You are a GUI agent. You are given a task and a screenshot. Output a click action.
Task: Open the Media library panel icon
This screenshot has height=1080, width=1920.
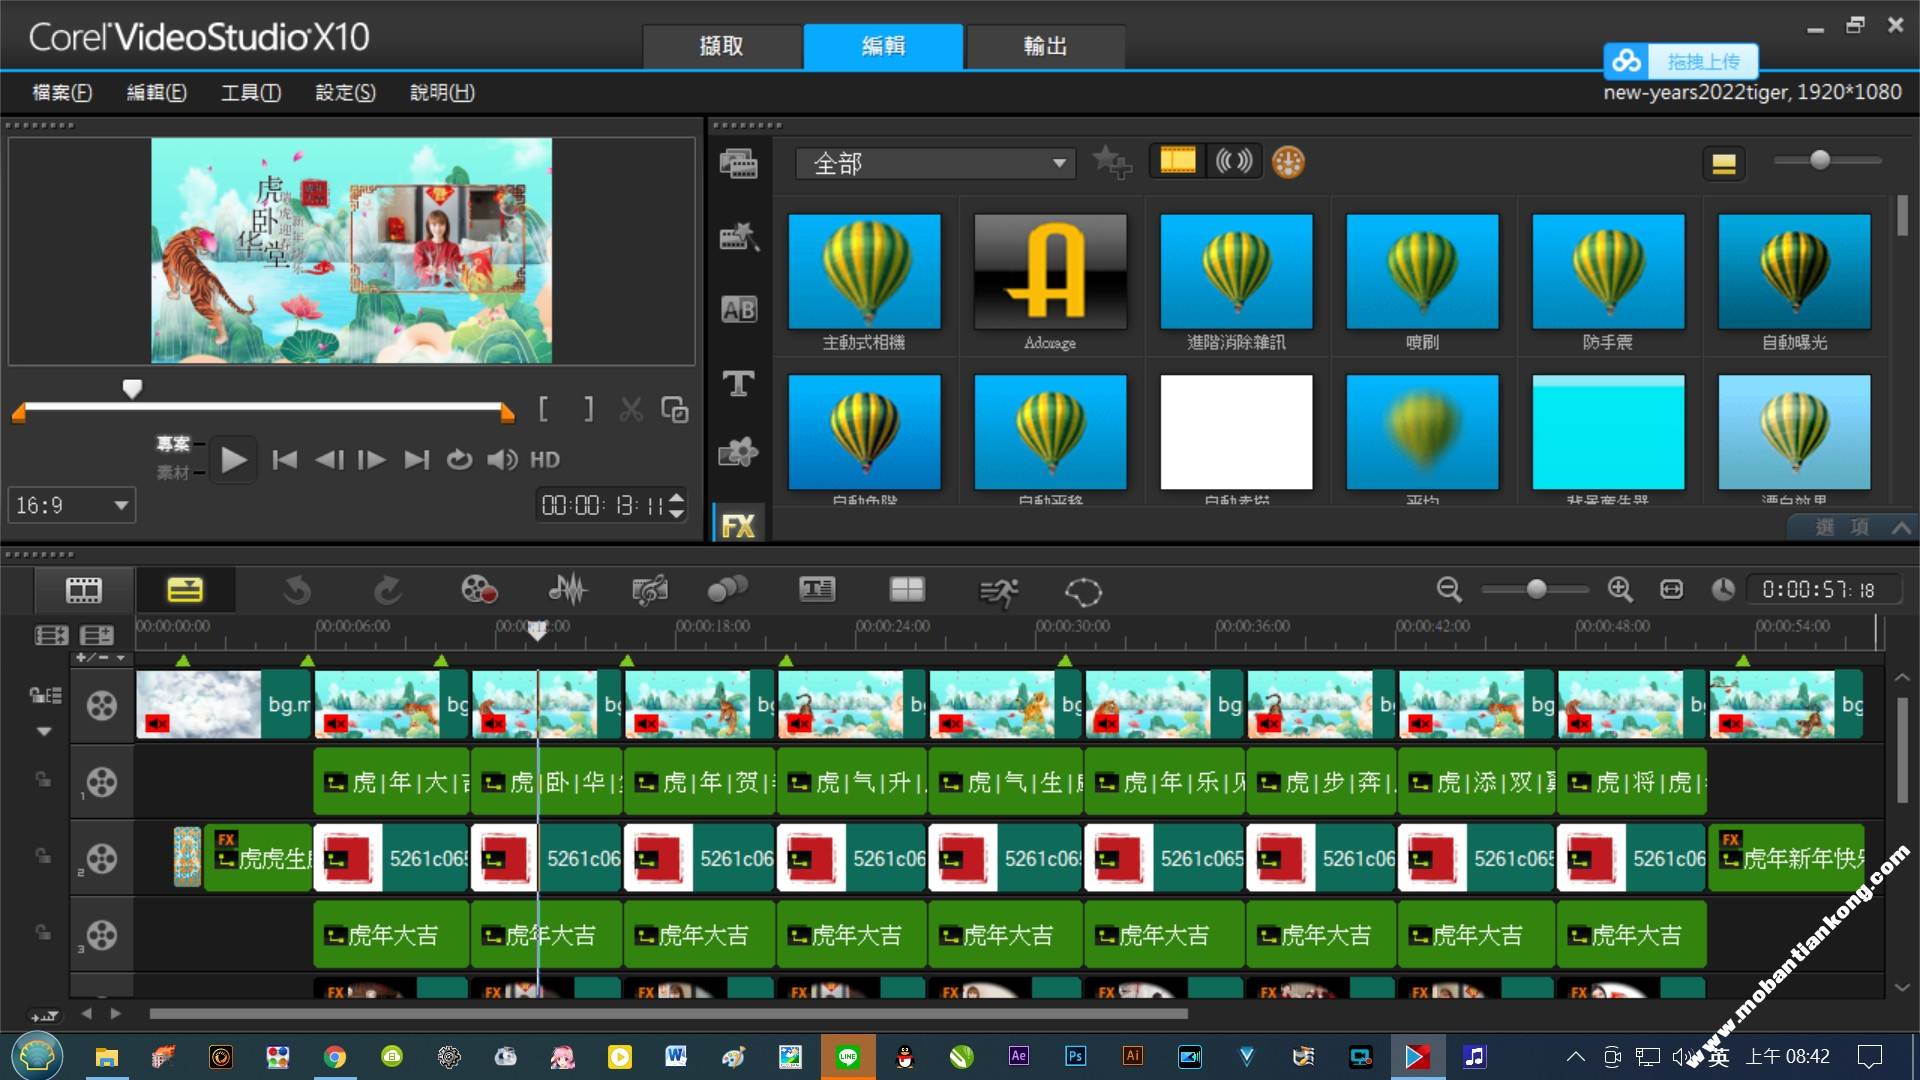point(739,163)
